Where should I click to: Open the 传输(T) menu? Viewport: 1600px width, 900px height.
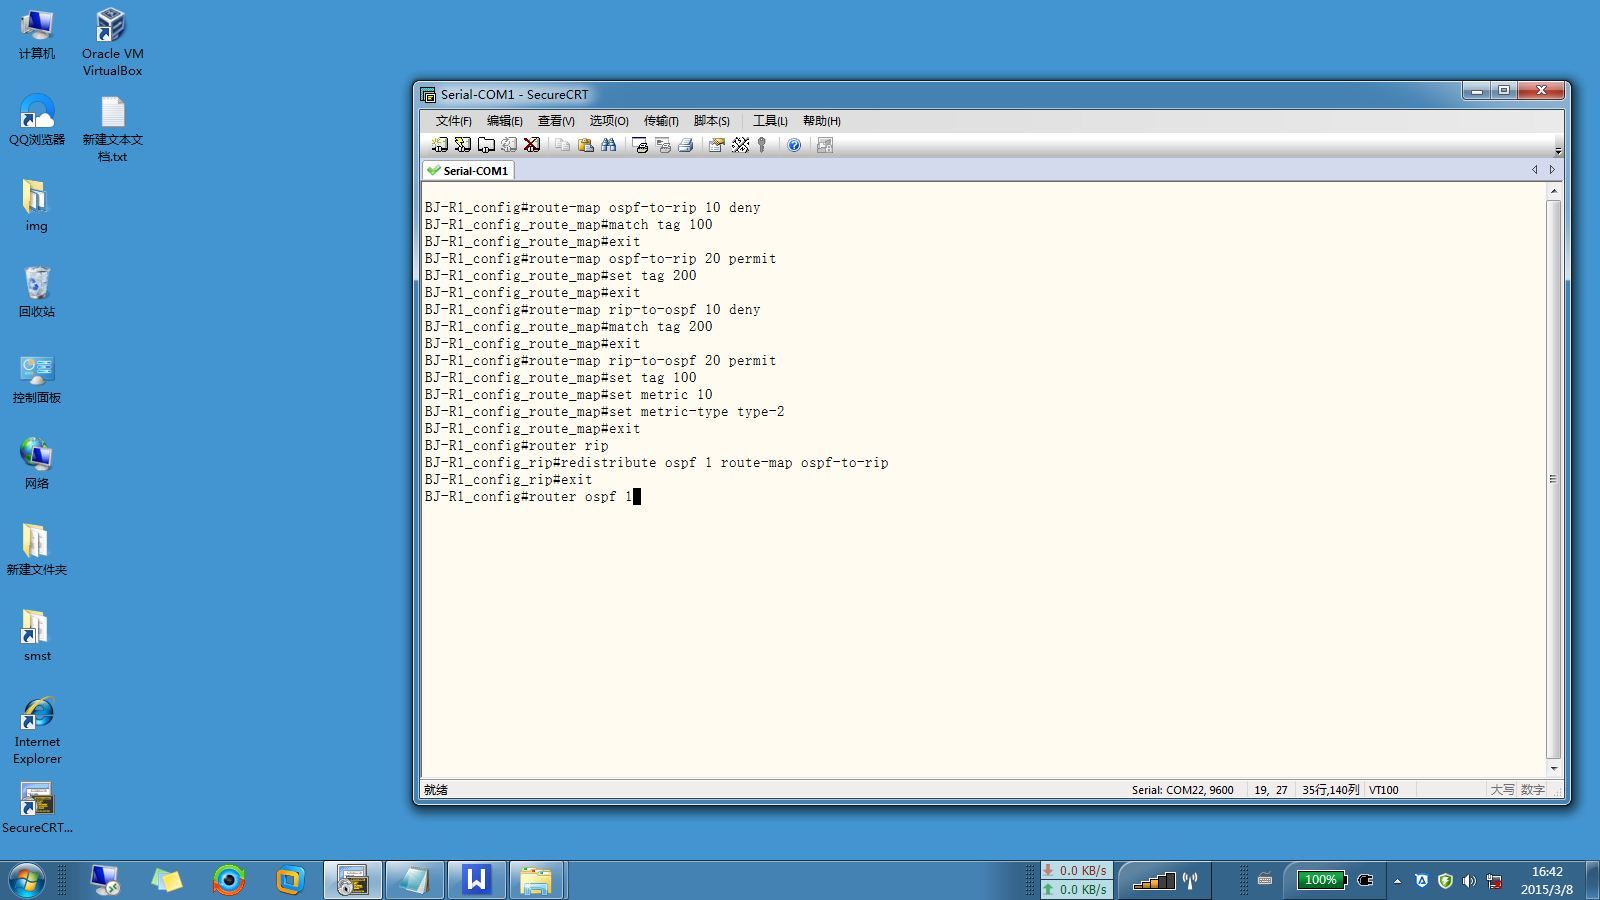coord(660,121)
